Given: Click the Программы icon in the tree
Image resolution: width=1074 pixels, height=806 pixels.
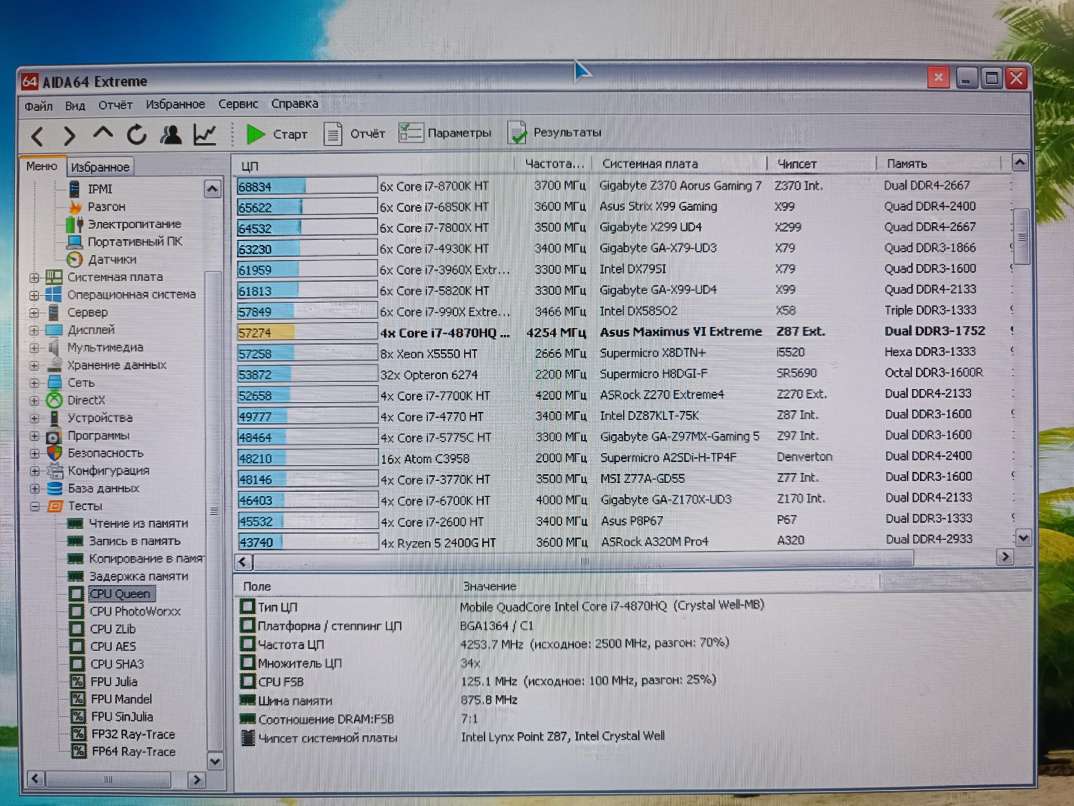Looking at the screenshot, I should click(54, 436).
